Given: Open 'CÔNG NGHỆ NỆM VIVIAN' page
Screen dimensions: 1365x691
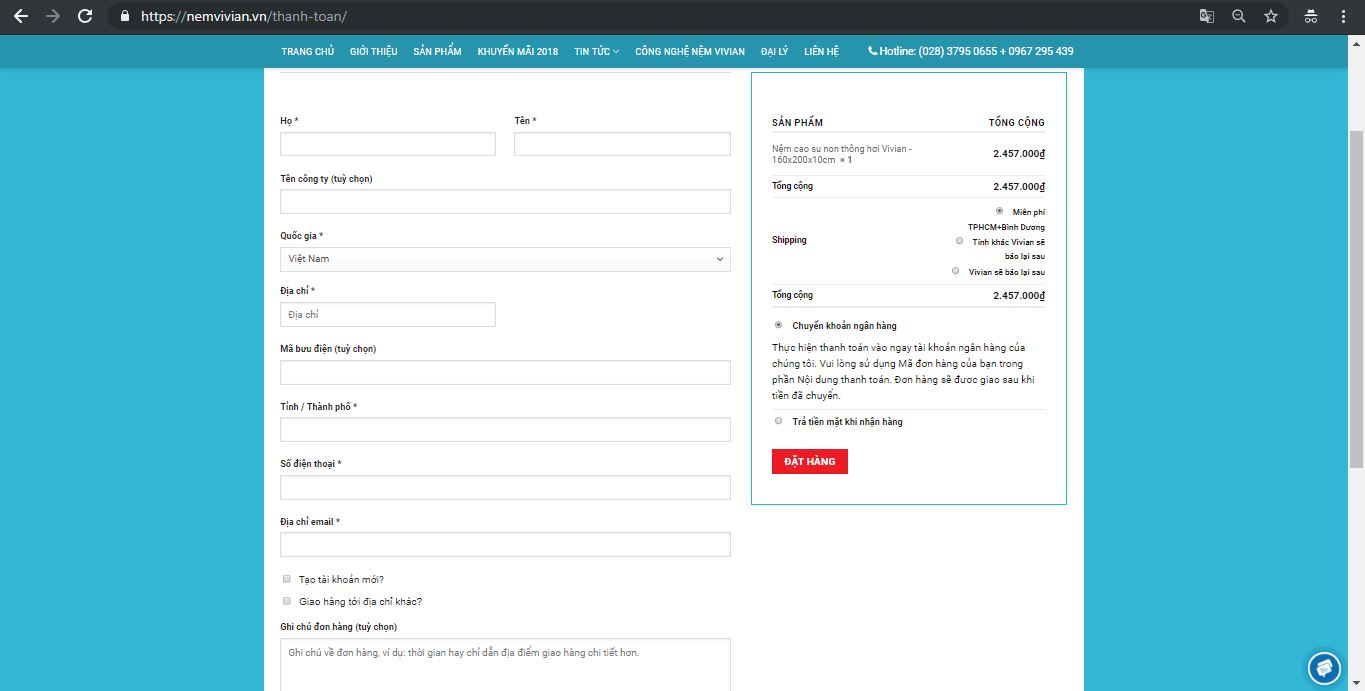Looking at the screenshot, I should (x=690, y=51).
